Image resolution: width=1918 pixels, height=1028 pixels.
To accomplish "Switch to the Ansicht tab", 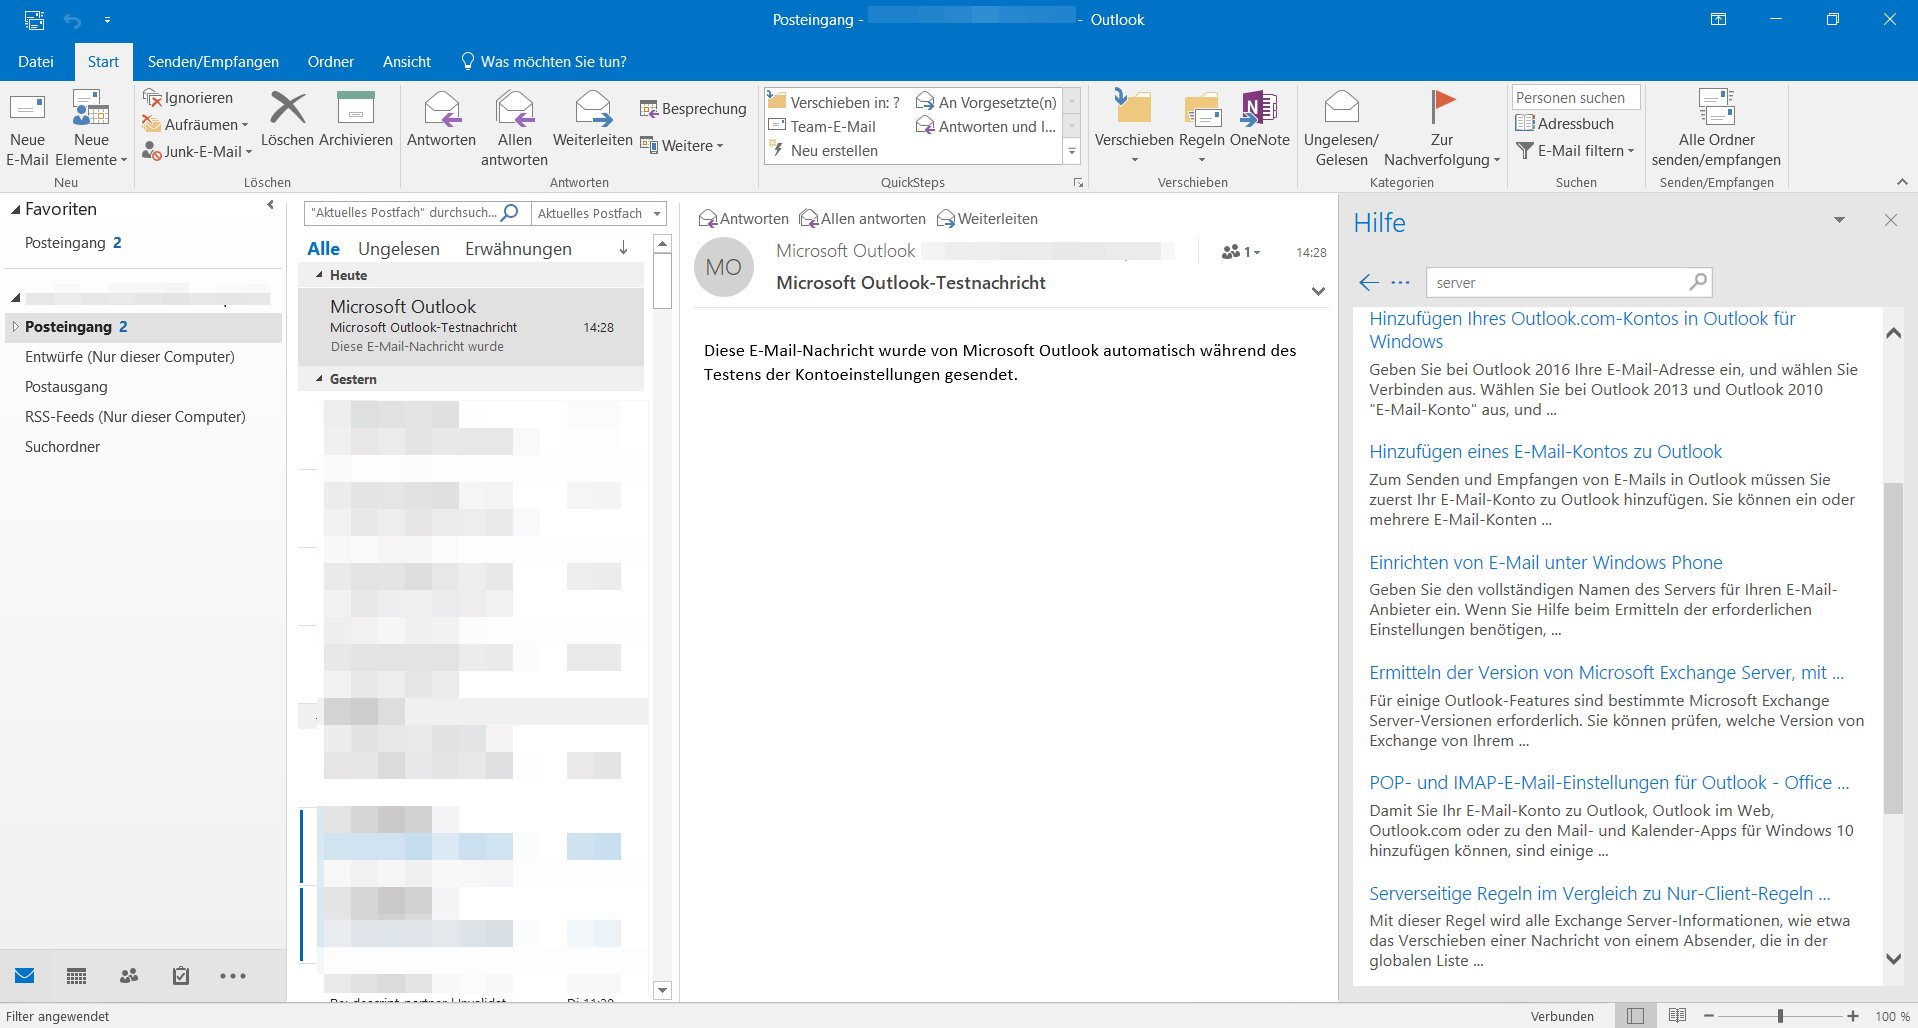I will point(407,61).
